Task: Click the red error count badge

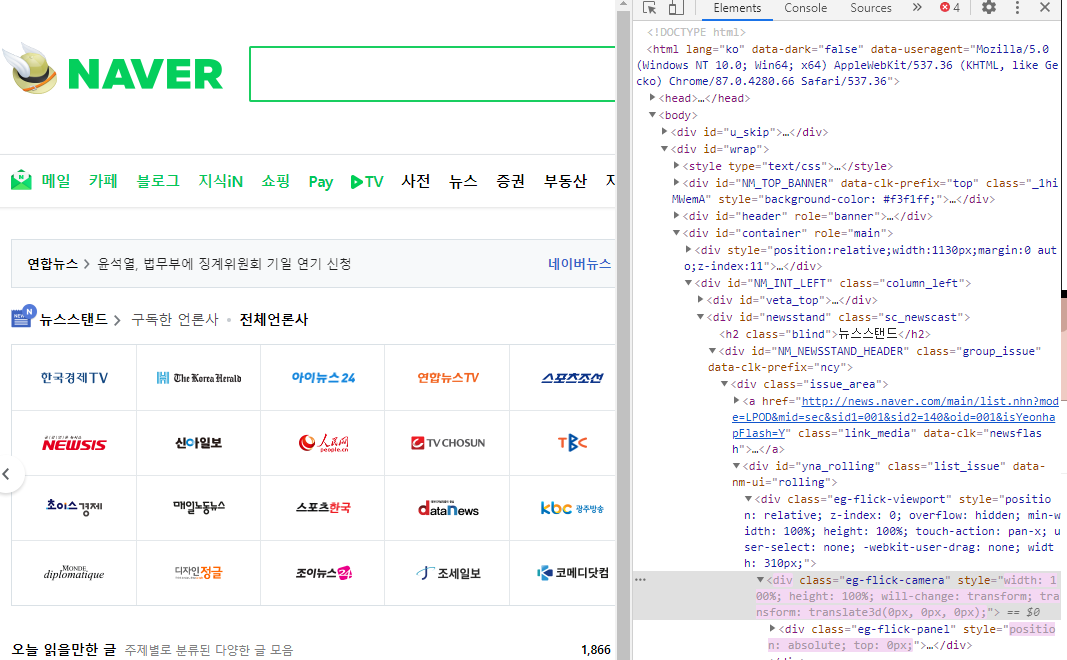Action: pos(950,8)
